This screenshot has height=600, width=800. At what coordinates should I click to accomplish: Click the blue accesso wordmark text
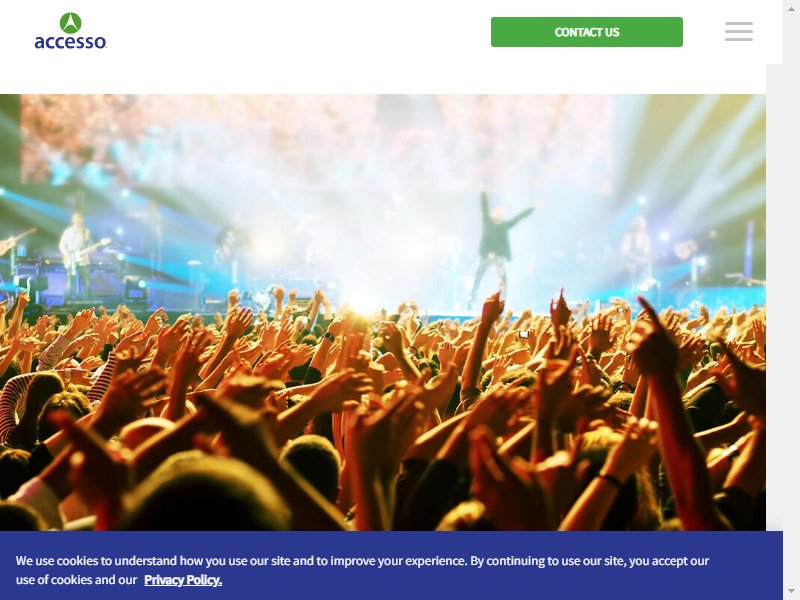[70, 42]
